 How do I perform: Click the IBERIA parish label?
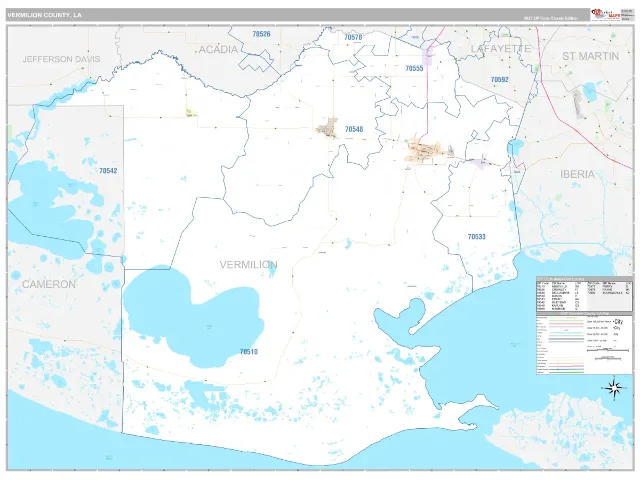pyautogui.click(x=577, y=174)
